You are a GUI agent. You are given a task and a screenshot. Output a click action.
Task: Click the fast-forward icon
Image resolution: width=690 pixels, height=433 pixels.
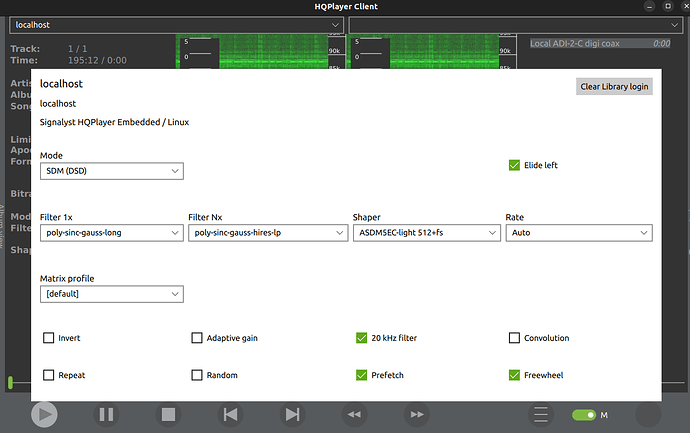(415, 414)
